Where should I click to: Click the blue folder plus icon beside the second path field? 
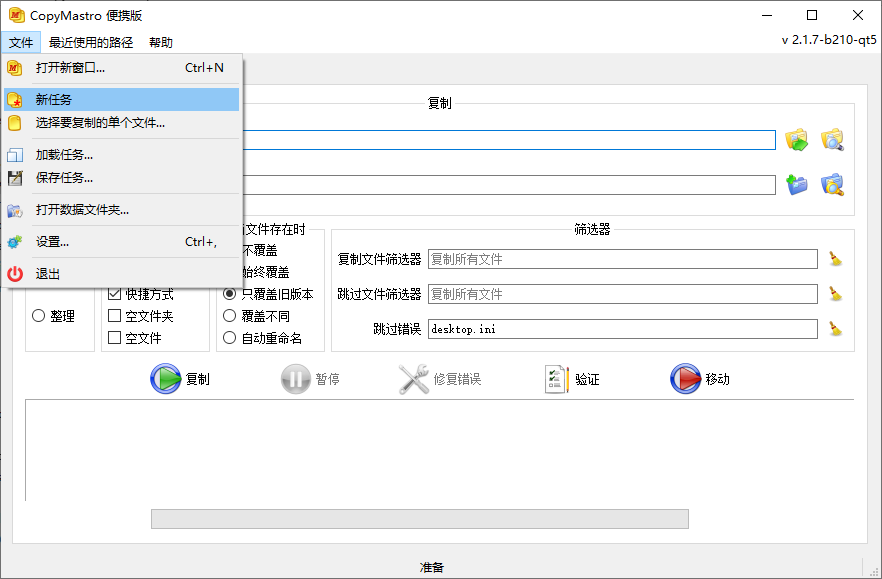[796, 185]
